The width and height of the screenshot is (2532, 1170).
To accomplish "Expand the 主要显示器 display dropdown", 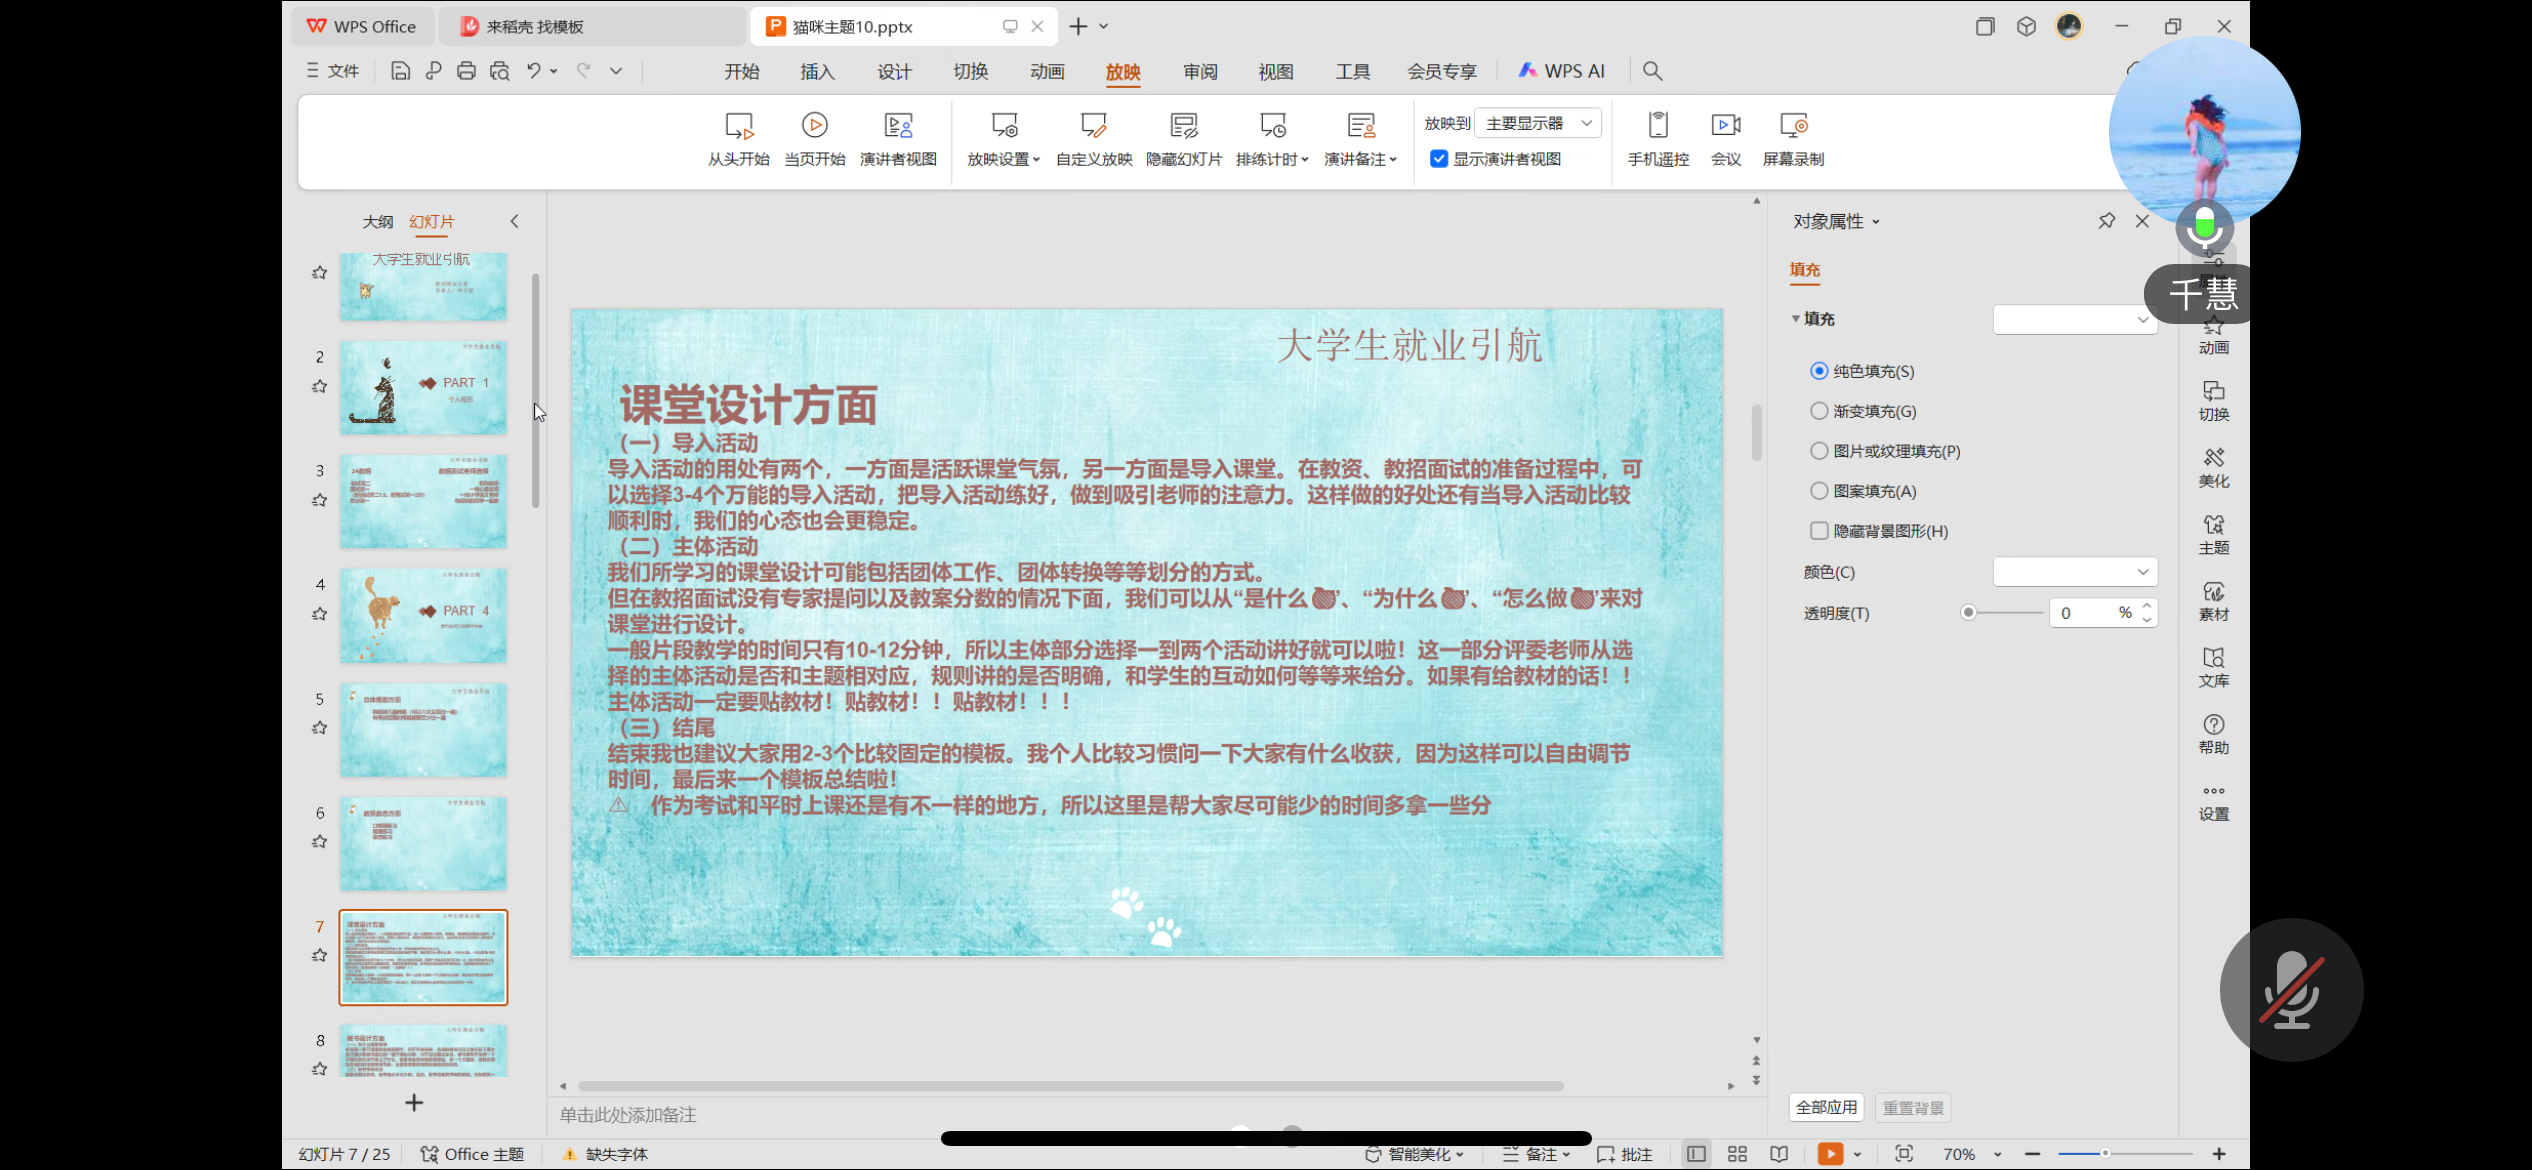I will click(1586, 123).
